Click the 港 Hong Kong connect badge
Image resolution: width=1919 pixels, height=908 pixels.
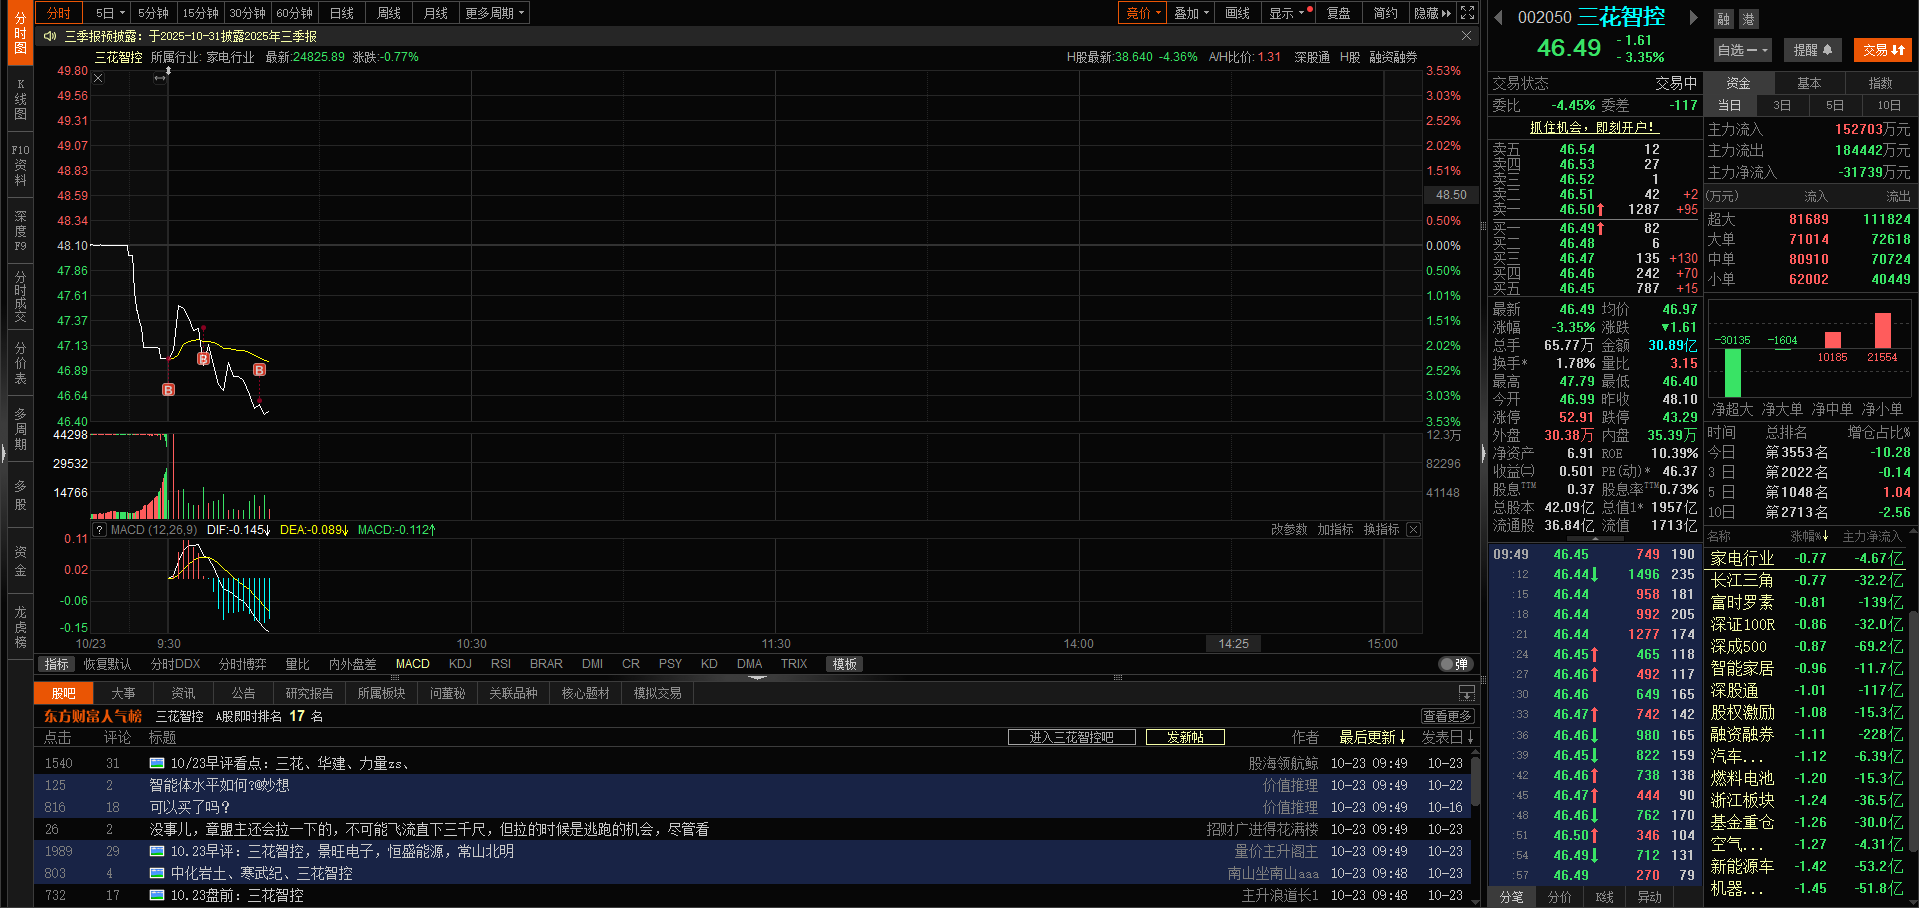pyautogui.click(x=1748, y=19)
